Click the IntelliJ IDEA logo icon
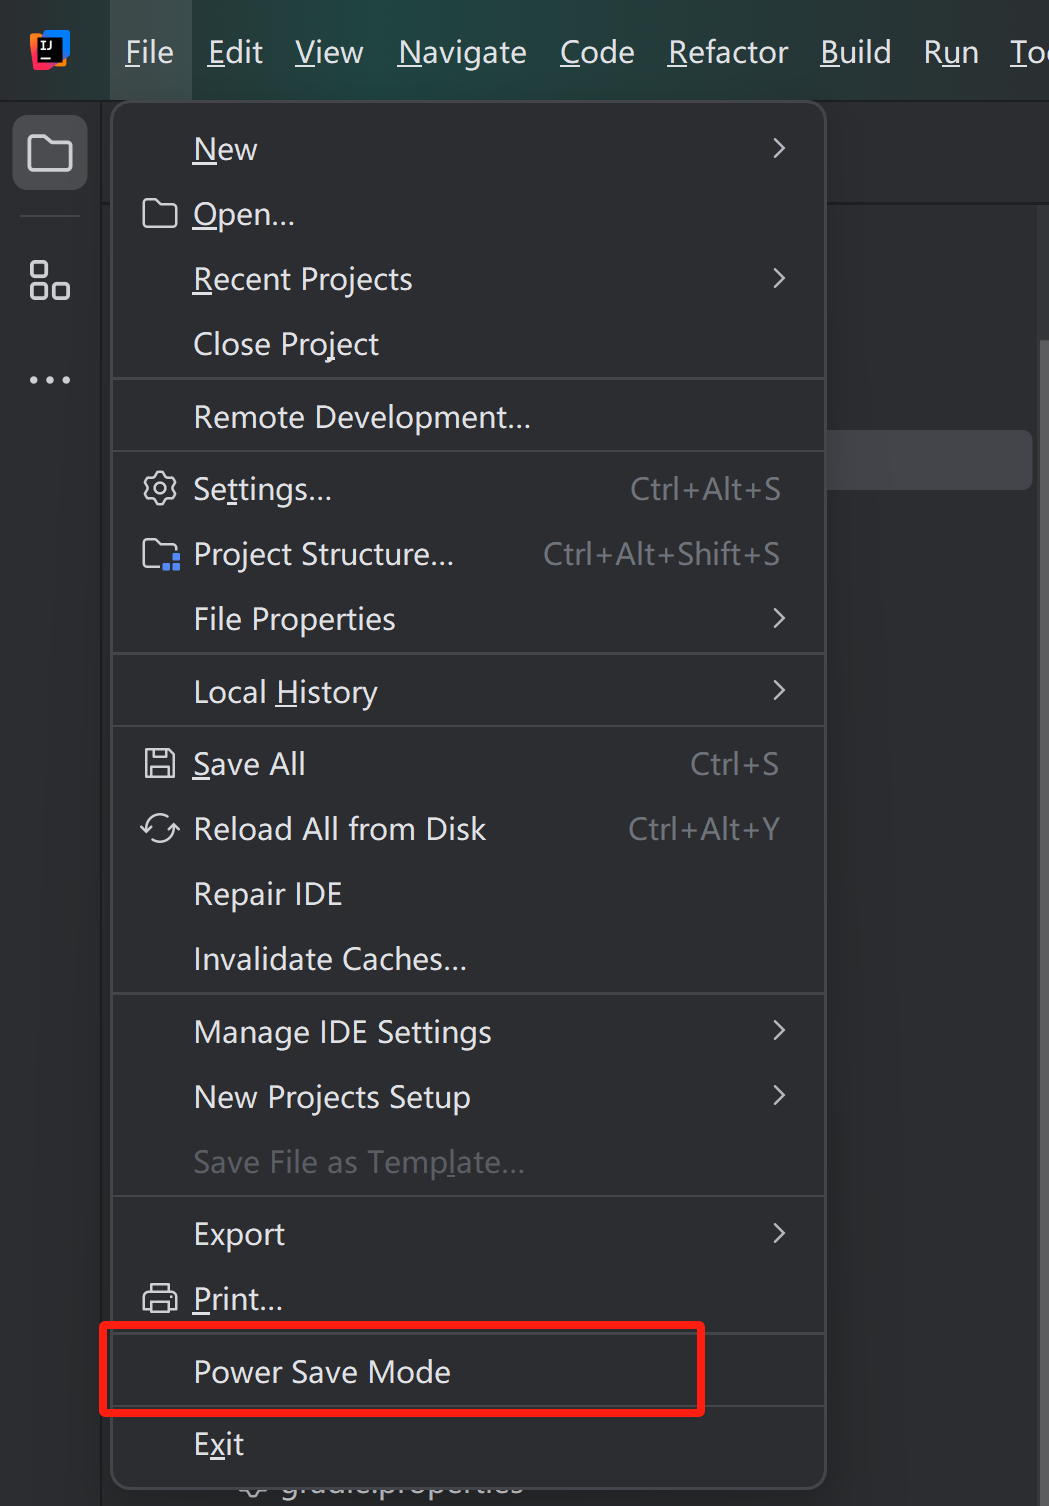This screenshot has width=1049, height=1506. coord(49,50)
